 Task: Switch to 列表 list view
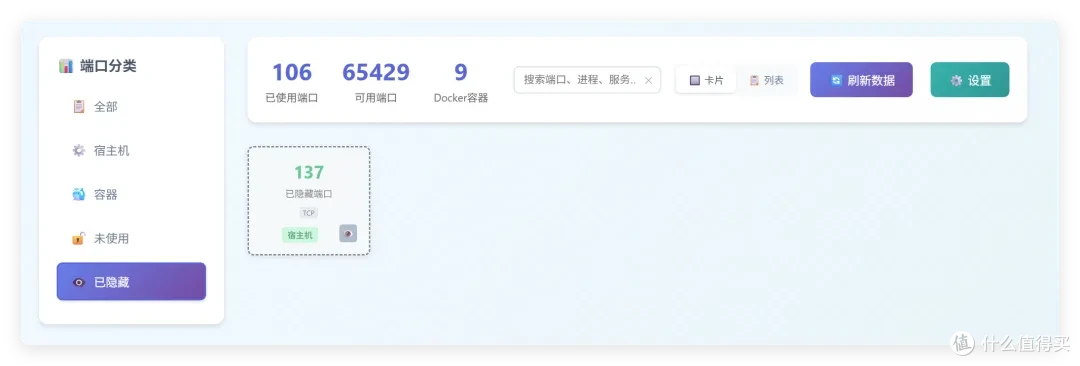(766, 80)
